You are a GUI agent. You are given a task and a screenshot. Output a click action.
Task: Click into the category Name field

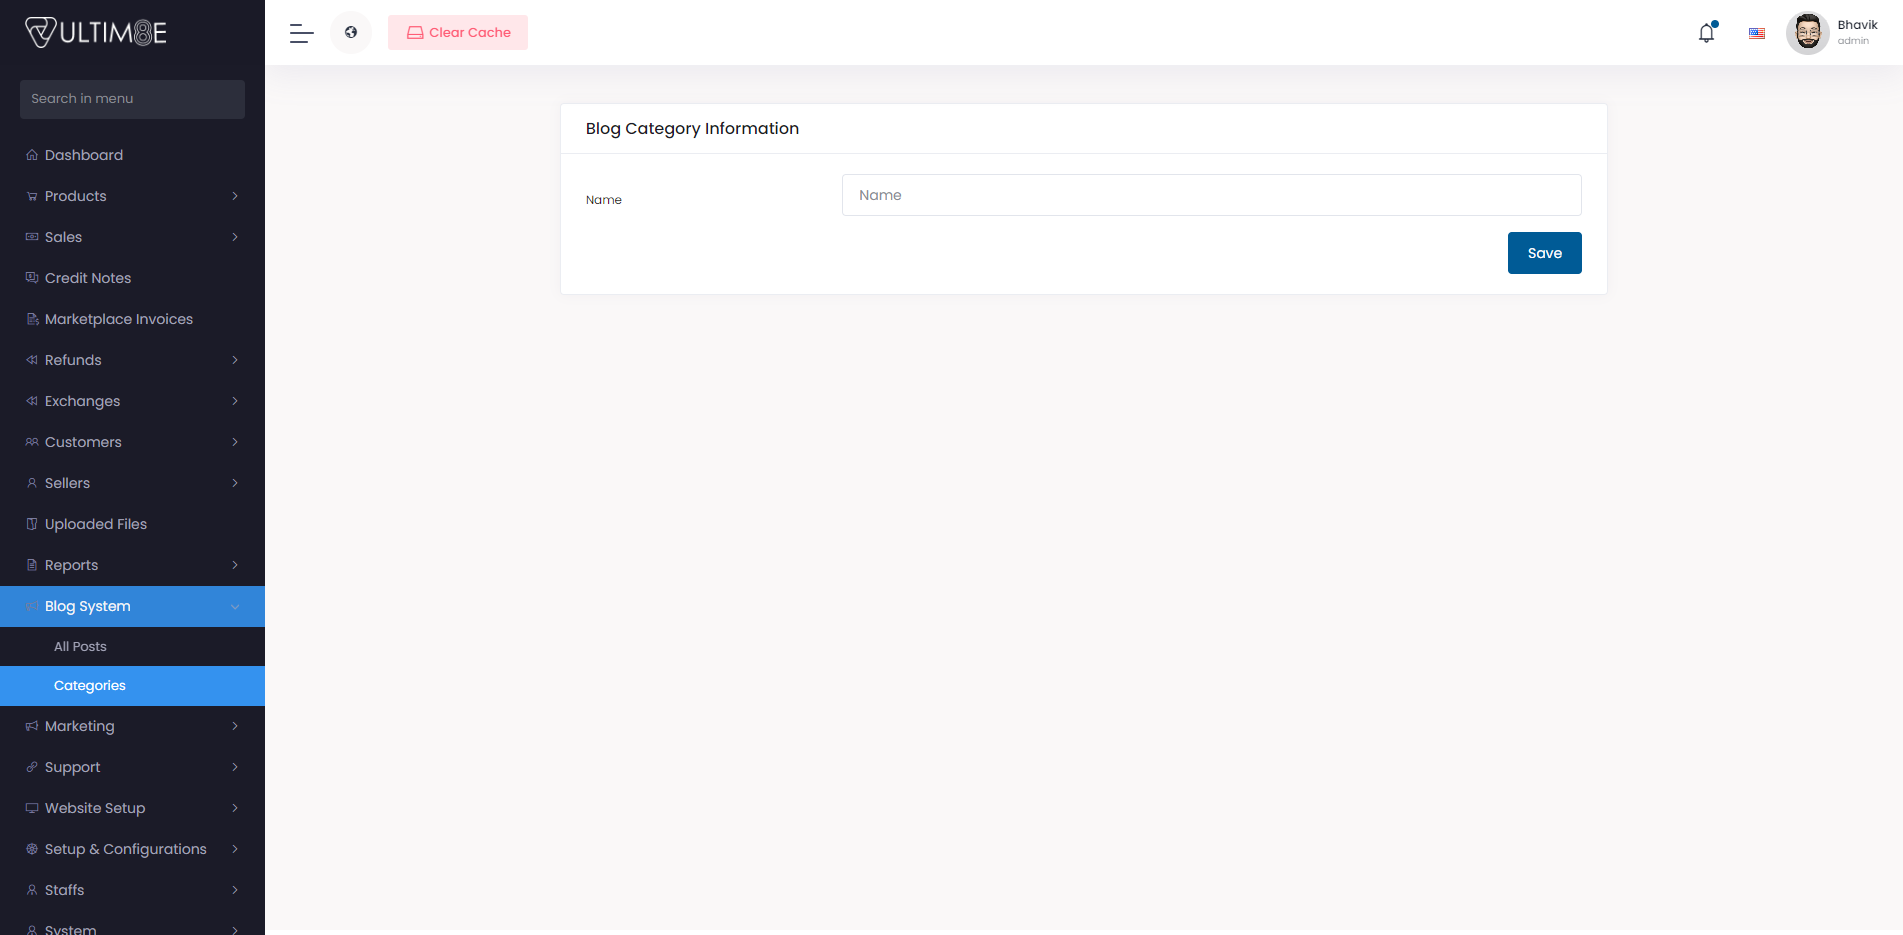click(x=1210, y=195)
